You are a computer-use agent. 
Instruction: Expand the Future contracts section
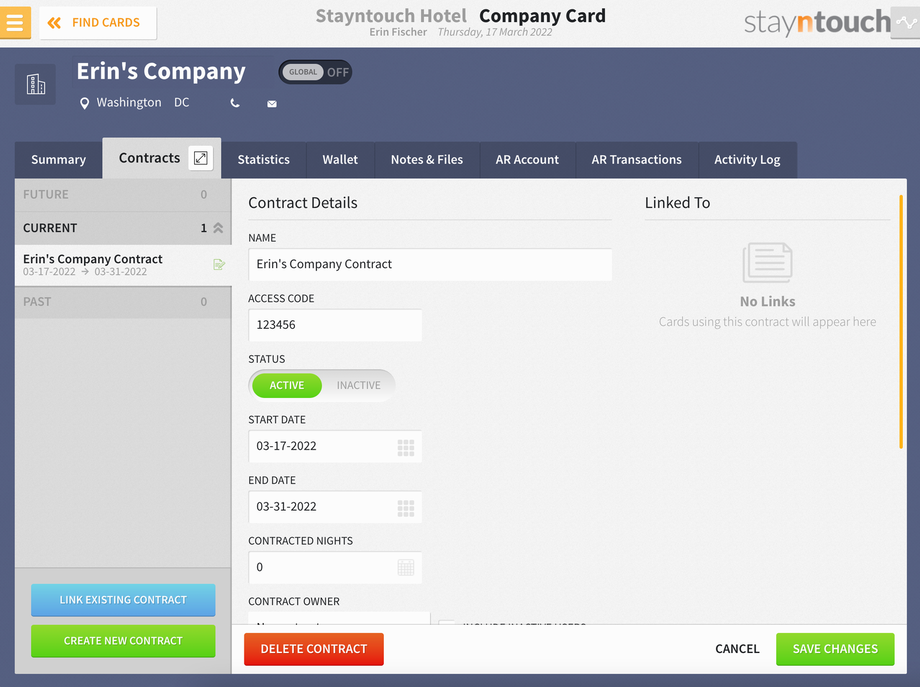pyautogui.click(x=123, y=195)
